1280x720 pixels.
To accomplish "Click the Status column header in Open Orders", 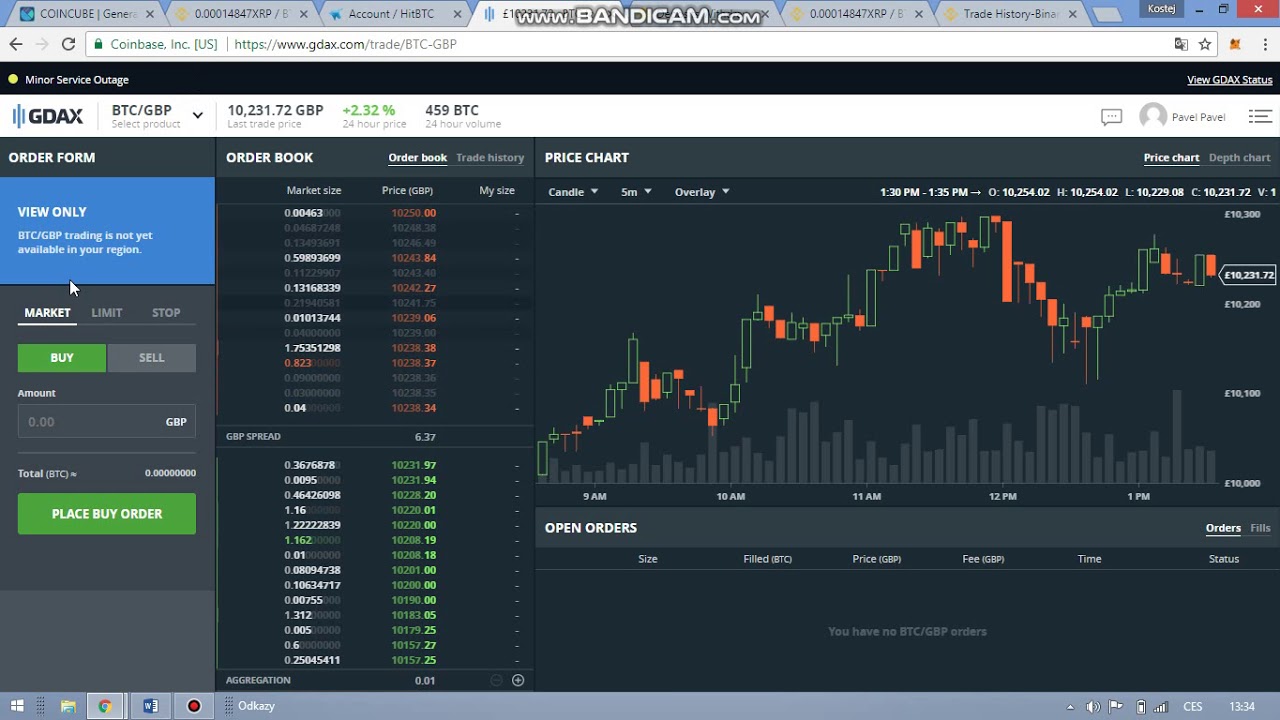I will coord(1223,559).
